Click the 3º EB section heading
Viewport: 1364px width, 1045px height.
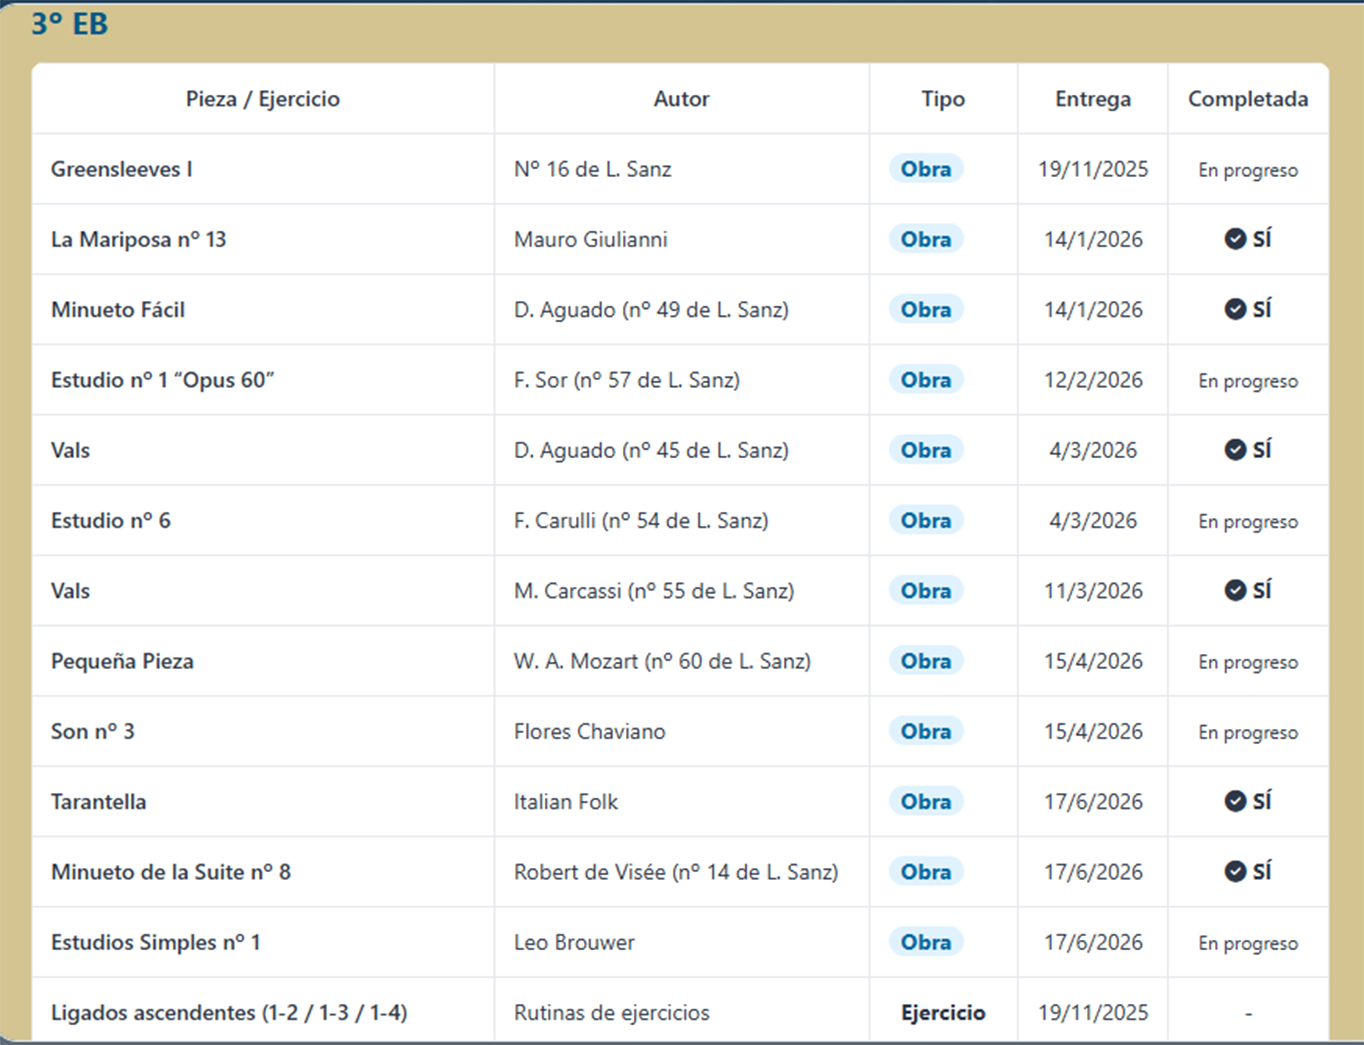[69, 24]
